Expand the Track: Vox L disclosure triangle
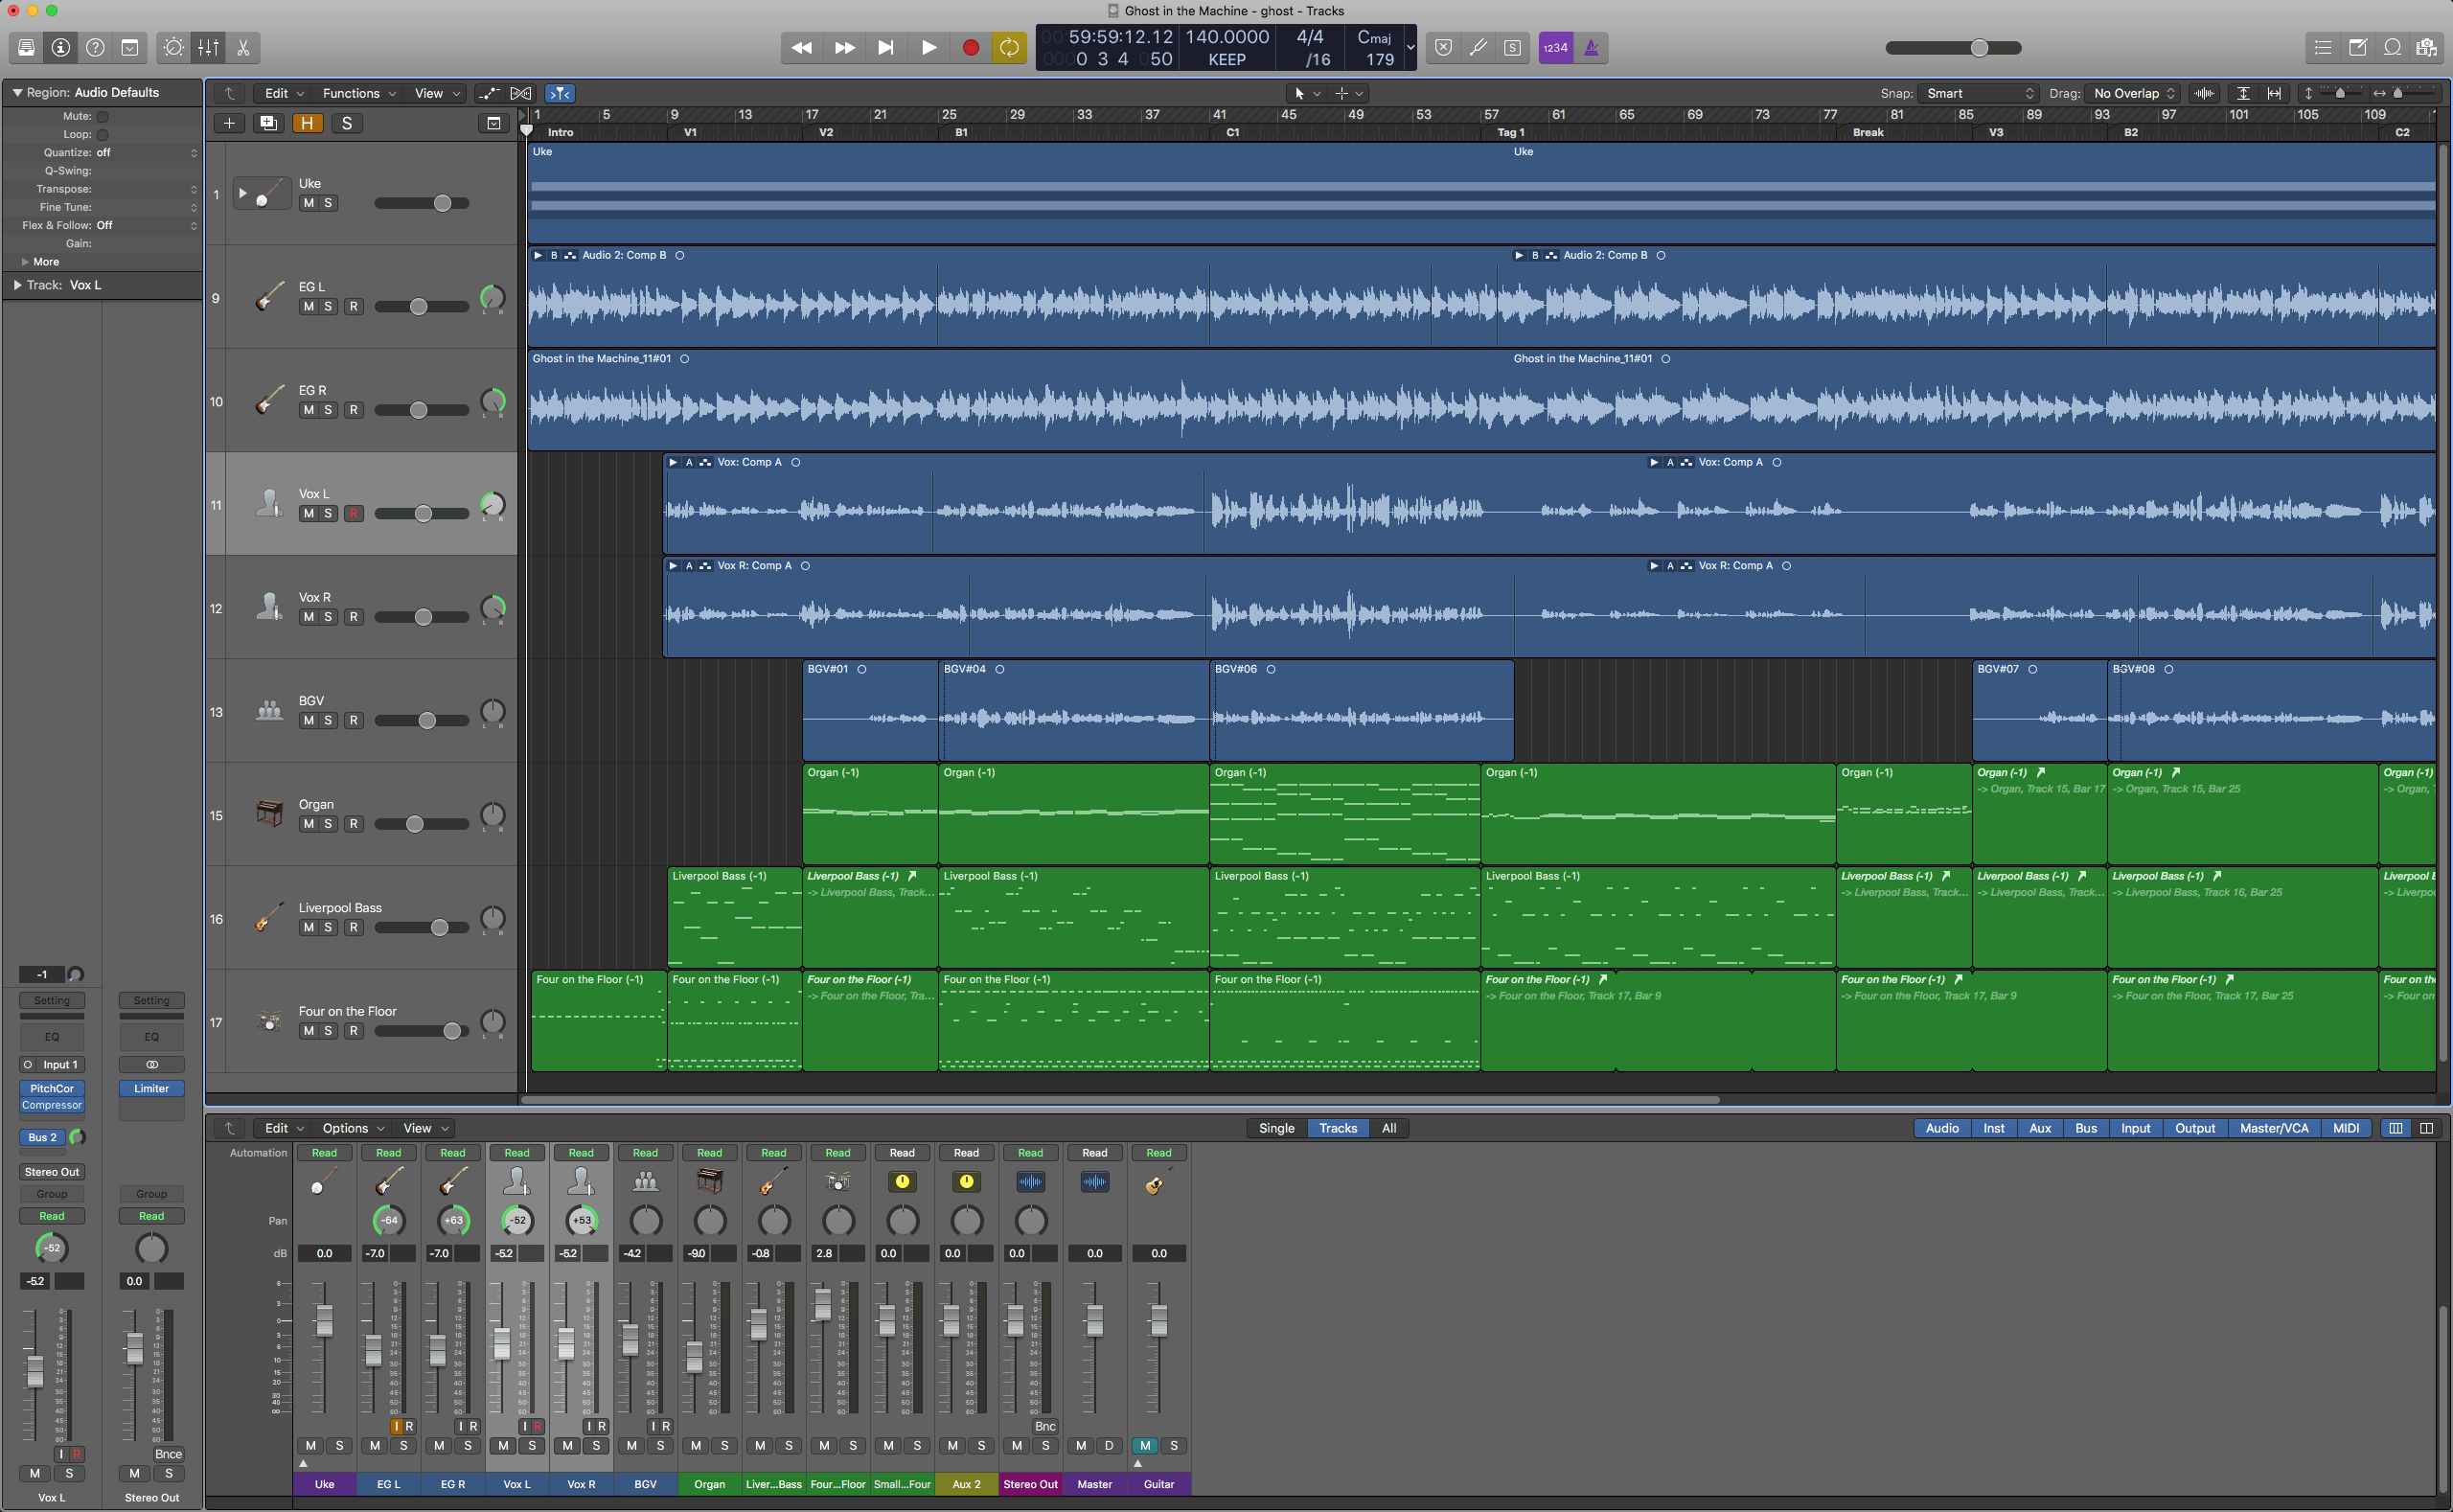The width and height of the screenshot is (2453, 1512). click(17, 285)
